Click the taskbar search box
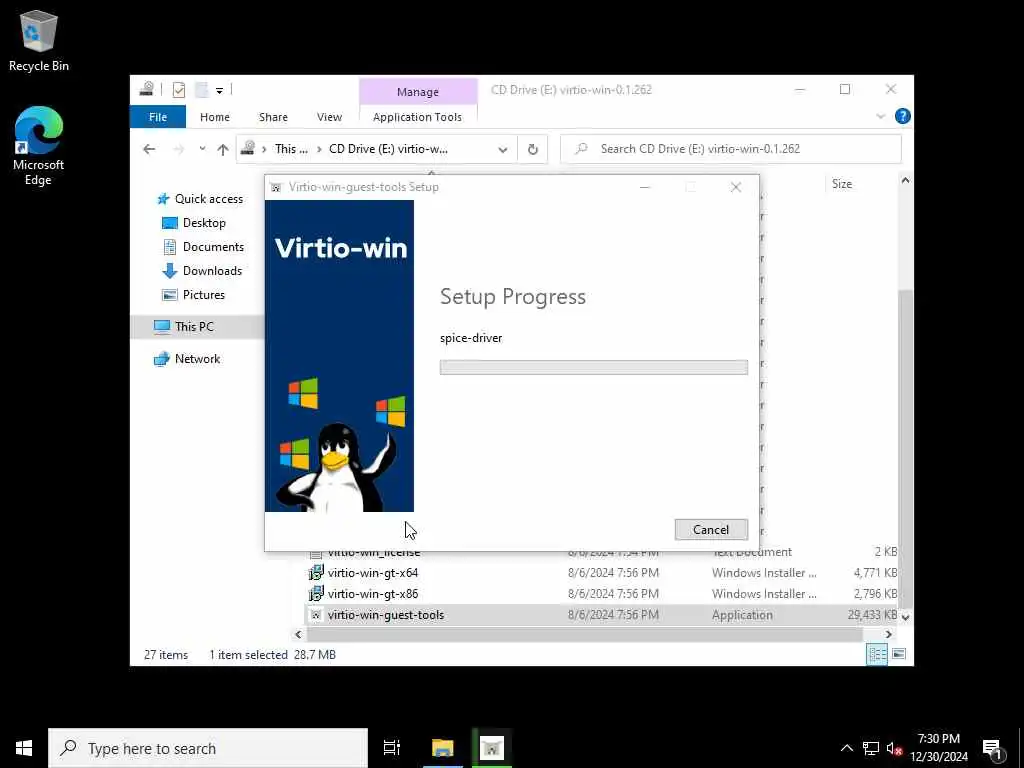Viewport: 1024px width, 768px height. click(x=208, y=748)
